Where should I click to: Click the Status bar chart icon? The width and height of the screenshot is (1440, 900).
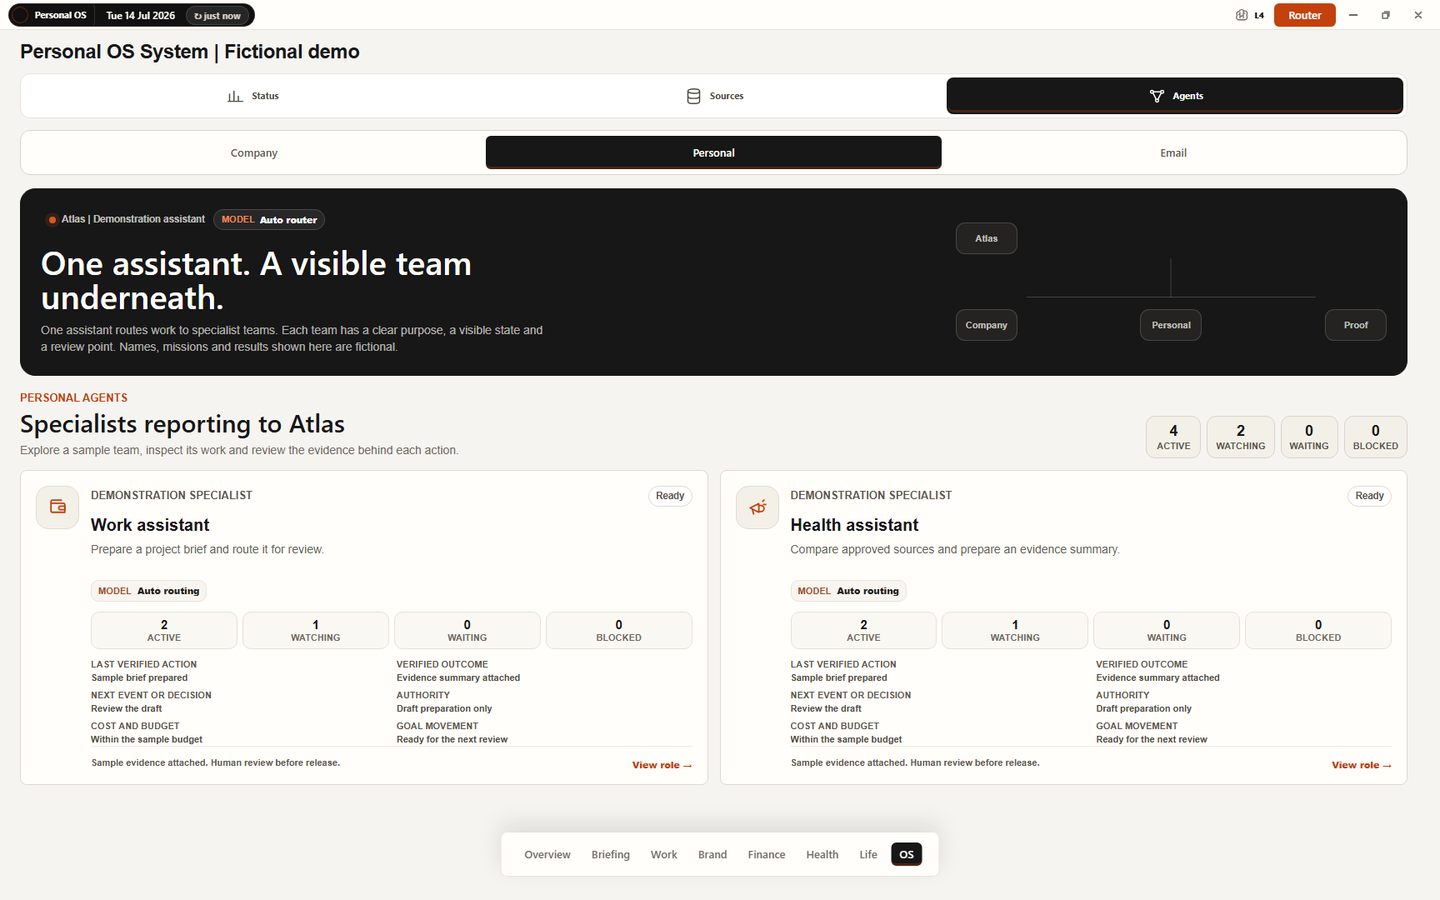pyautogui.click(x=235, y=96)
